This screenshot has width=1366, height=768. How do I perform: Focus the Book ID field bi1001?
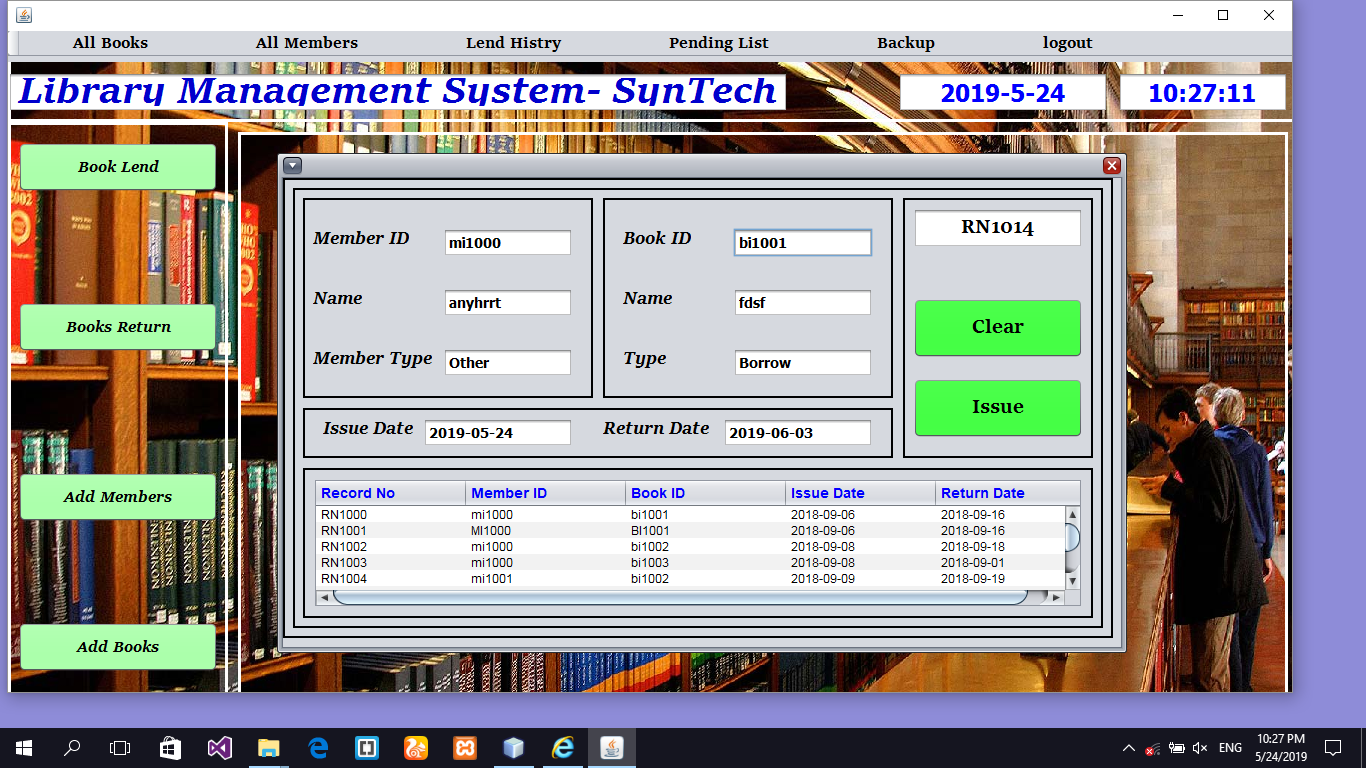pyautogui.click(x=803, y=243)
